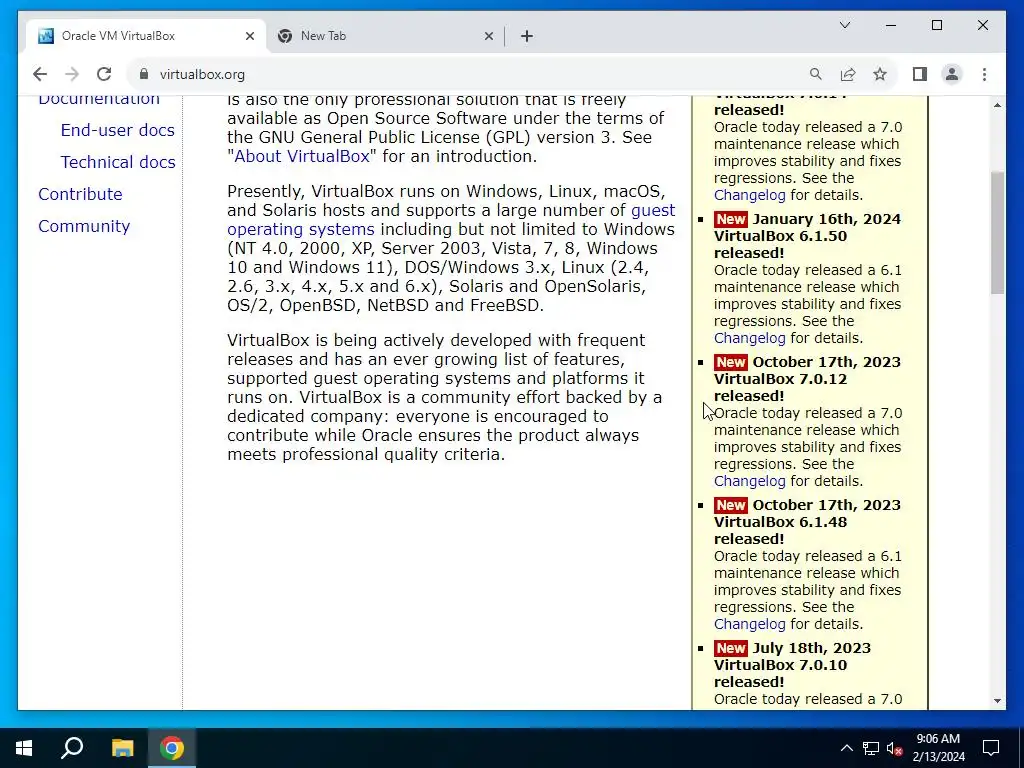The width and height of the screenshot is (1024, 768).
Task: Open the Windows Start menu
Action: 24,748
